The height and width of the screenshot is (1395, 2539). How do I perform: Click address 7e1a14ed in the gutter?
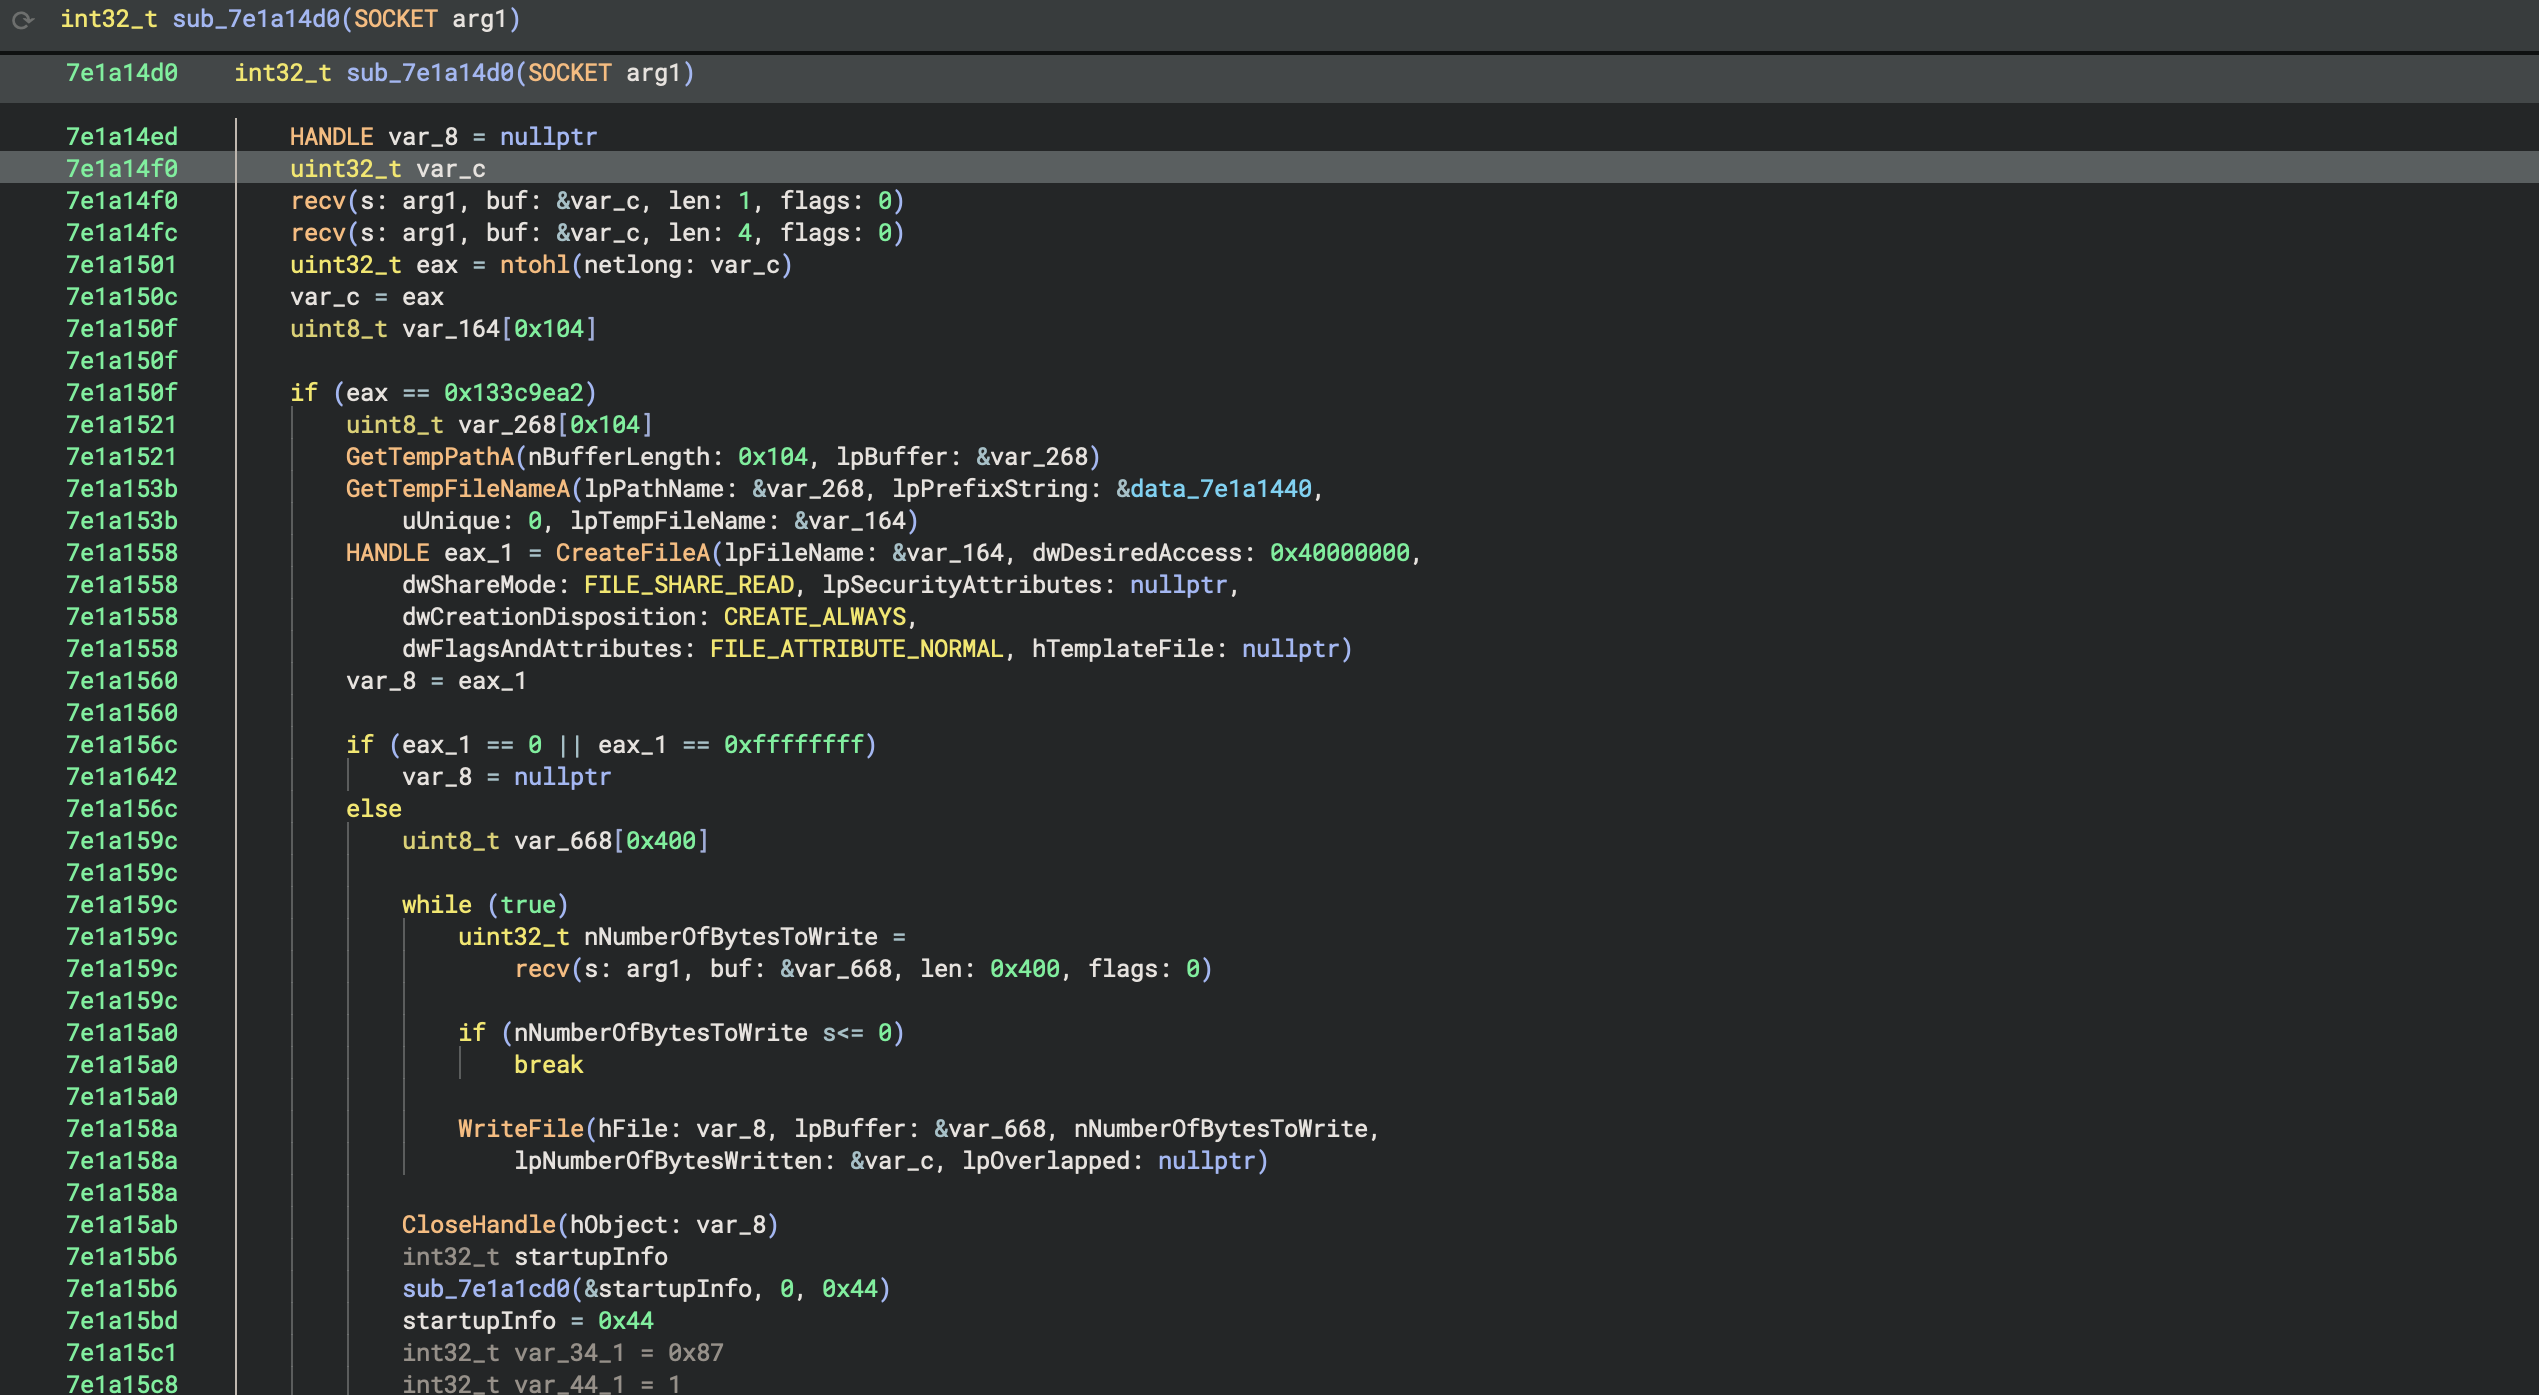(122, 137)
